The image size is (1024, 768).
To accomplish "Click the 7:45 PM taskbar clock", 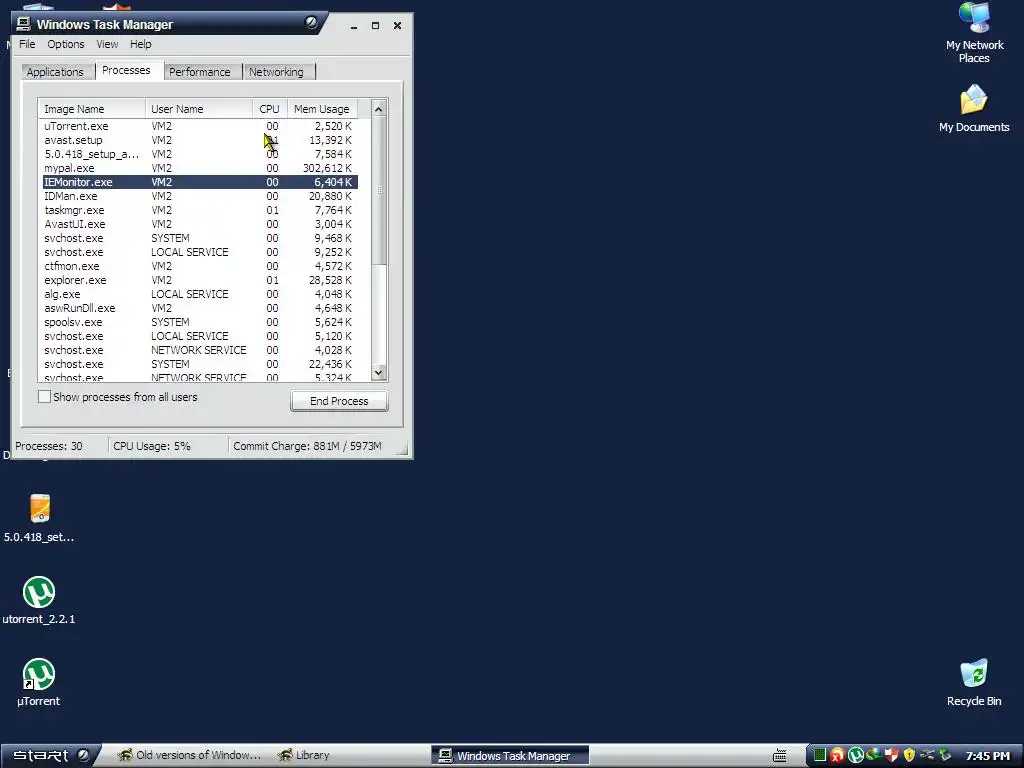I will tap(987, 756).
